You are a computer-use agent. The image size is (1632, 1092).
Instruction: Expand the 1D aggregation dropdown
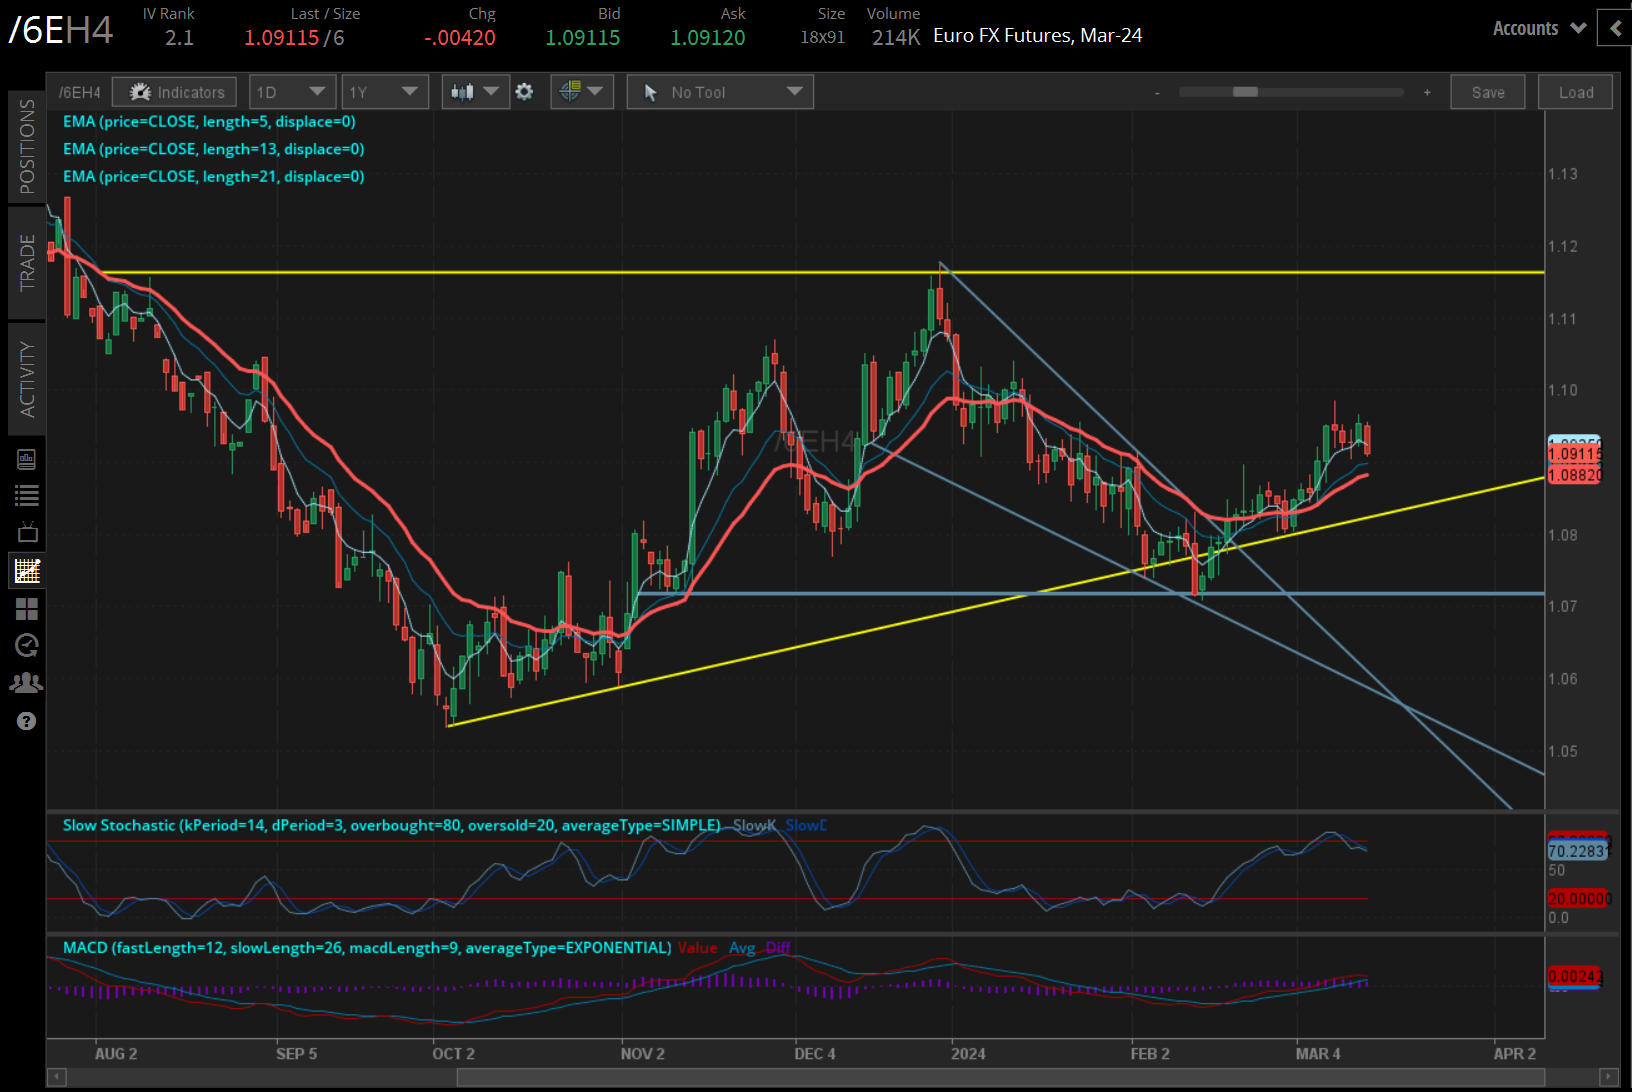(x=291, y=92)
